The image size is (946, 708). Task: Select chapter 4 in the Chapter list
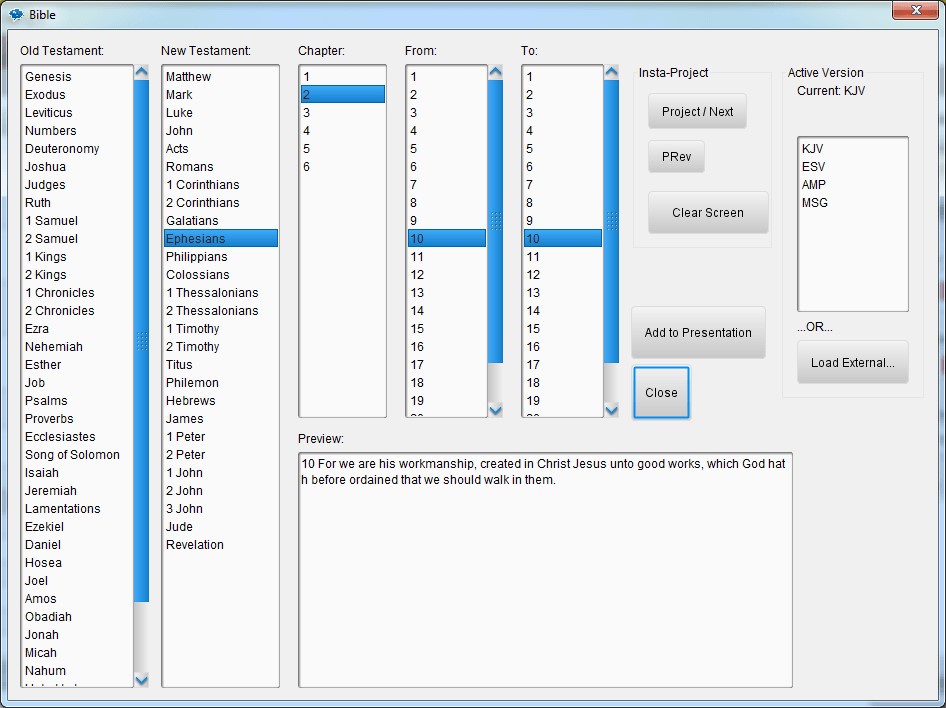tap(307, 131)
